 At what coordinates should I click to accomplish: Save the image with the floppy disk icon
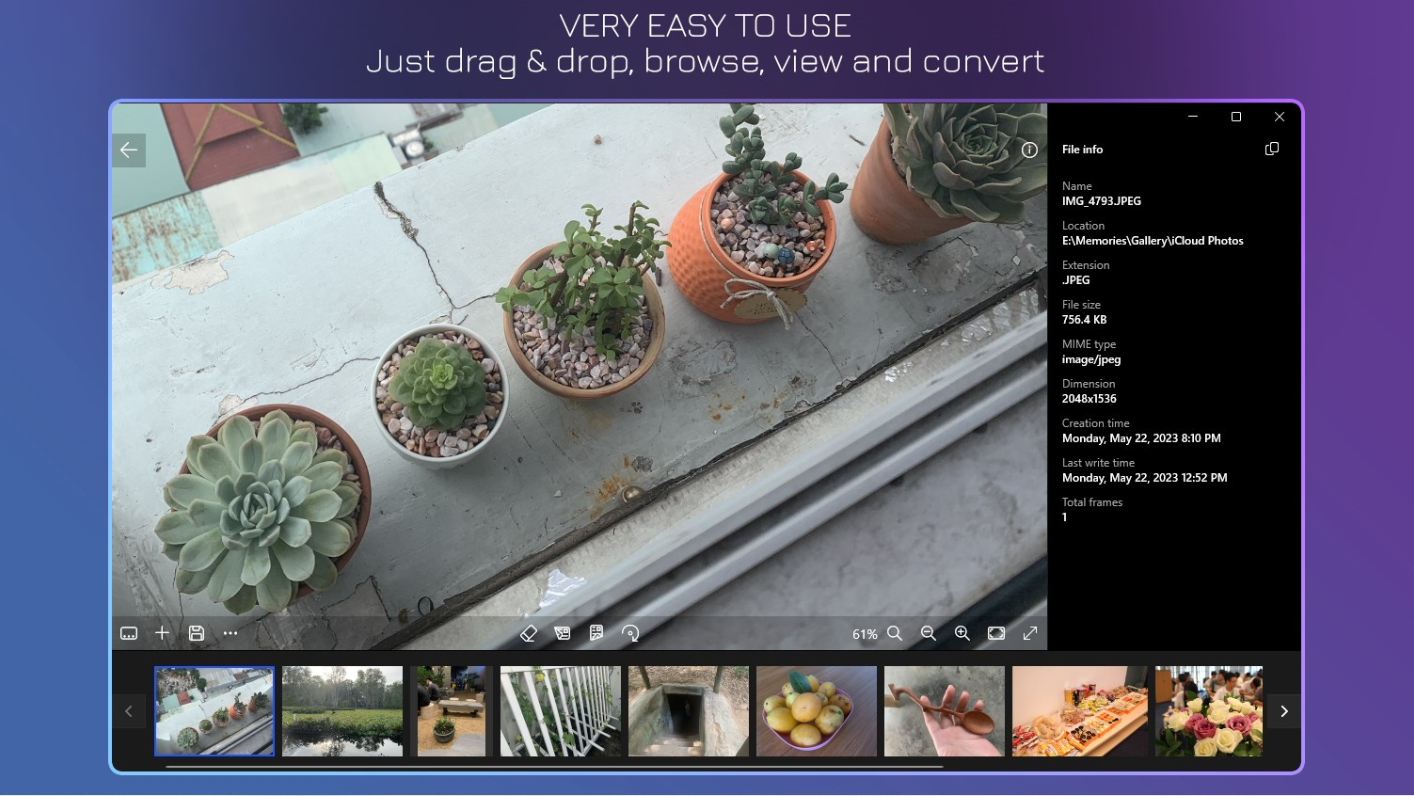[196, 633]
